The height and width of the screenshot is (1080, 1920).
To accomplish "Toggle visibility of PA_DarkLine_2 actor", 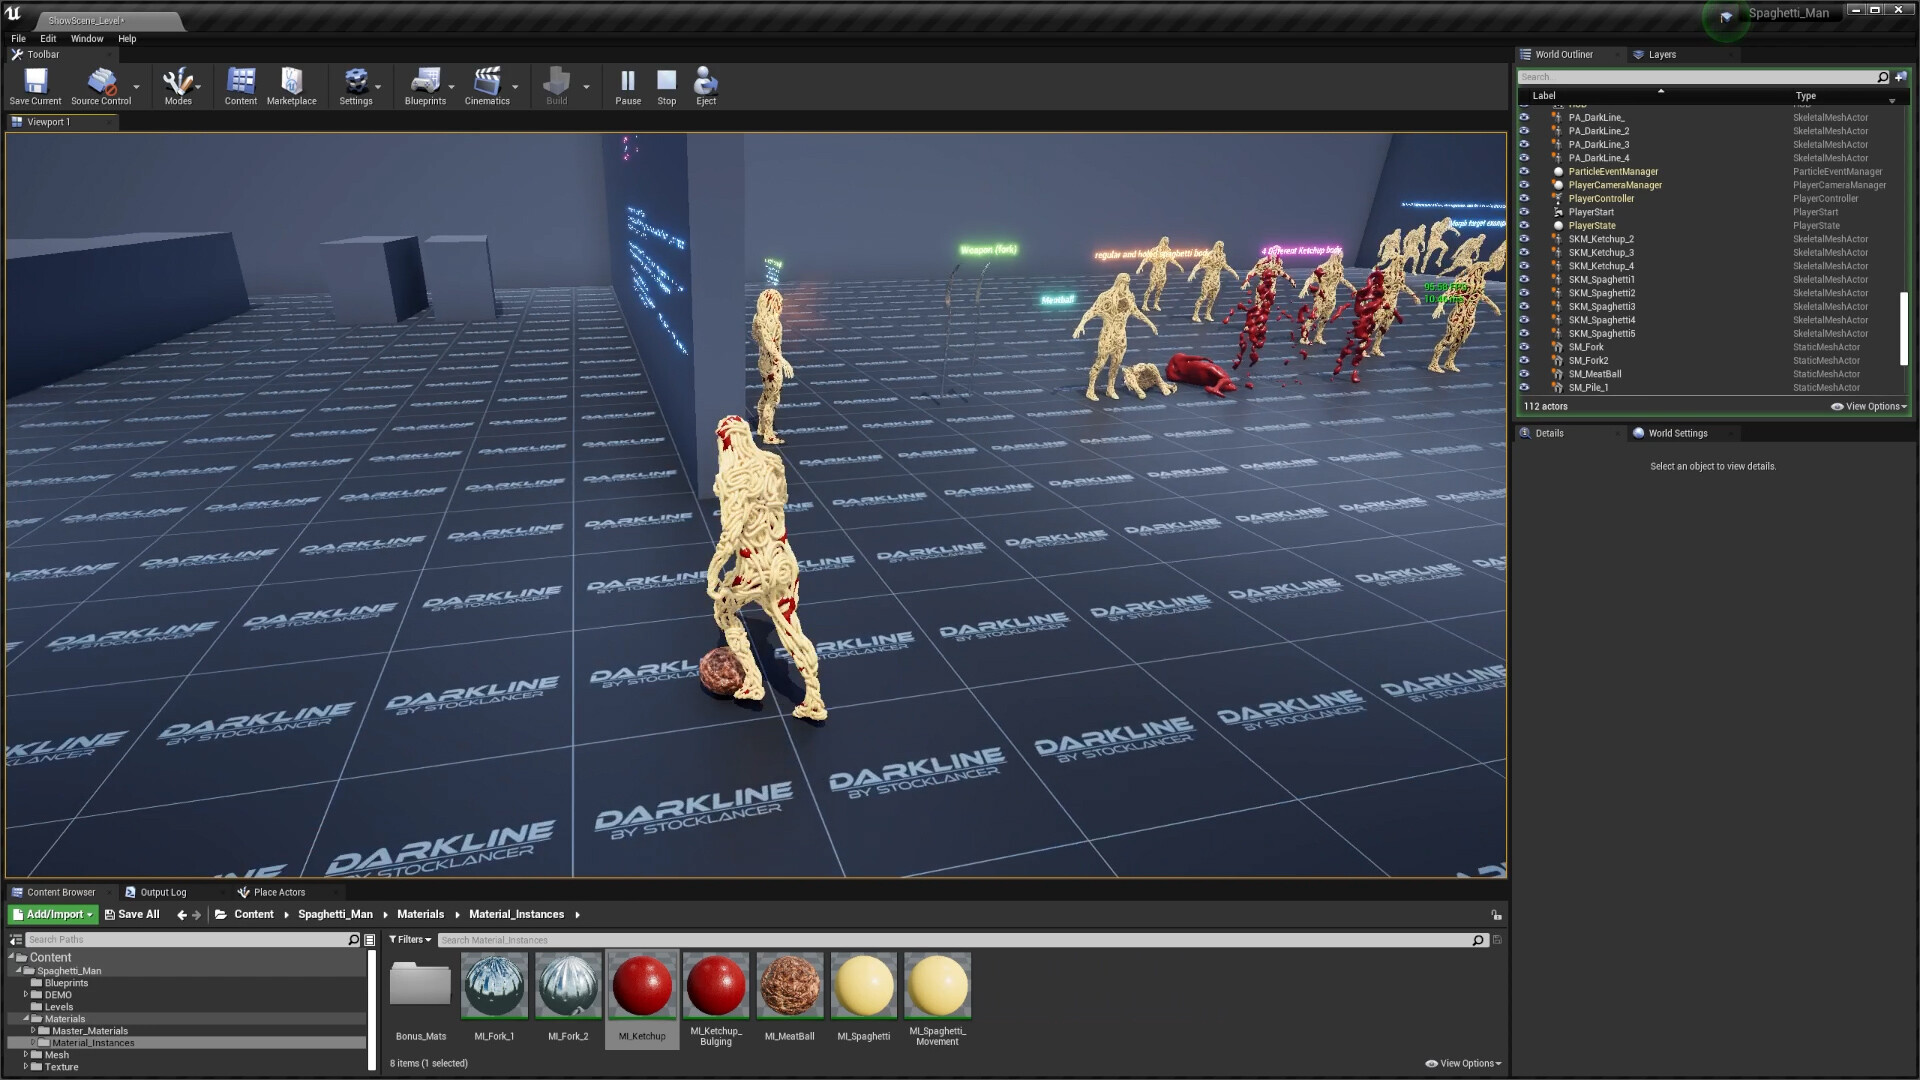I will [x=1524, y=130].
